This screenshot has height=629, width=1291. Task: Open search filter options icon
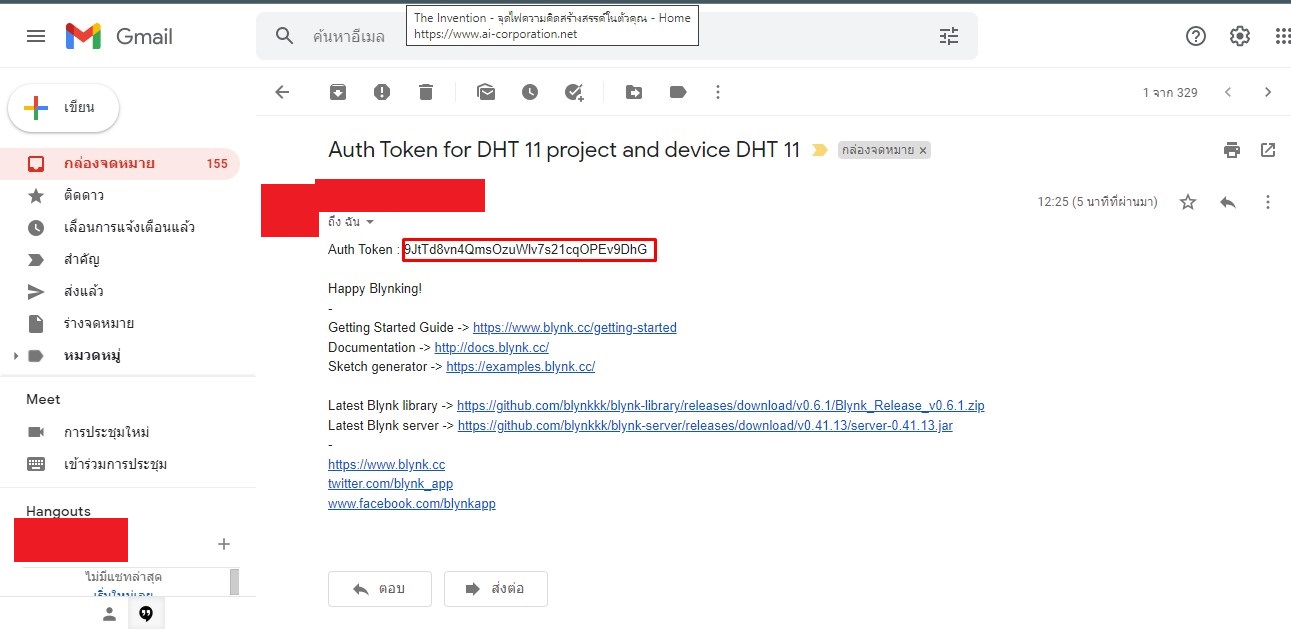[x=949, y=36]
